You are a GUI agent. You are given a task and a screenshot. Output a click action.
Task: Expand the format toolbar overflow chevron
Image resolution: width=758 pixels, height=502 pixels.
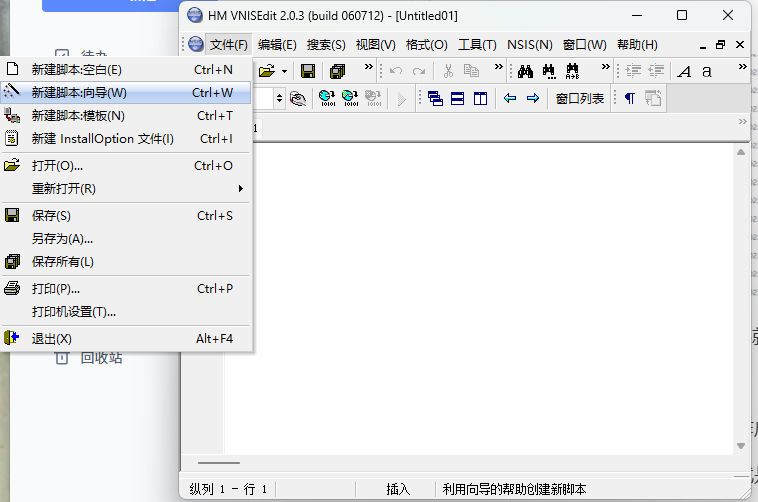(743, 67)
